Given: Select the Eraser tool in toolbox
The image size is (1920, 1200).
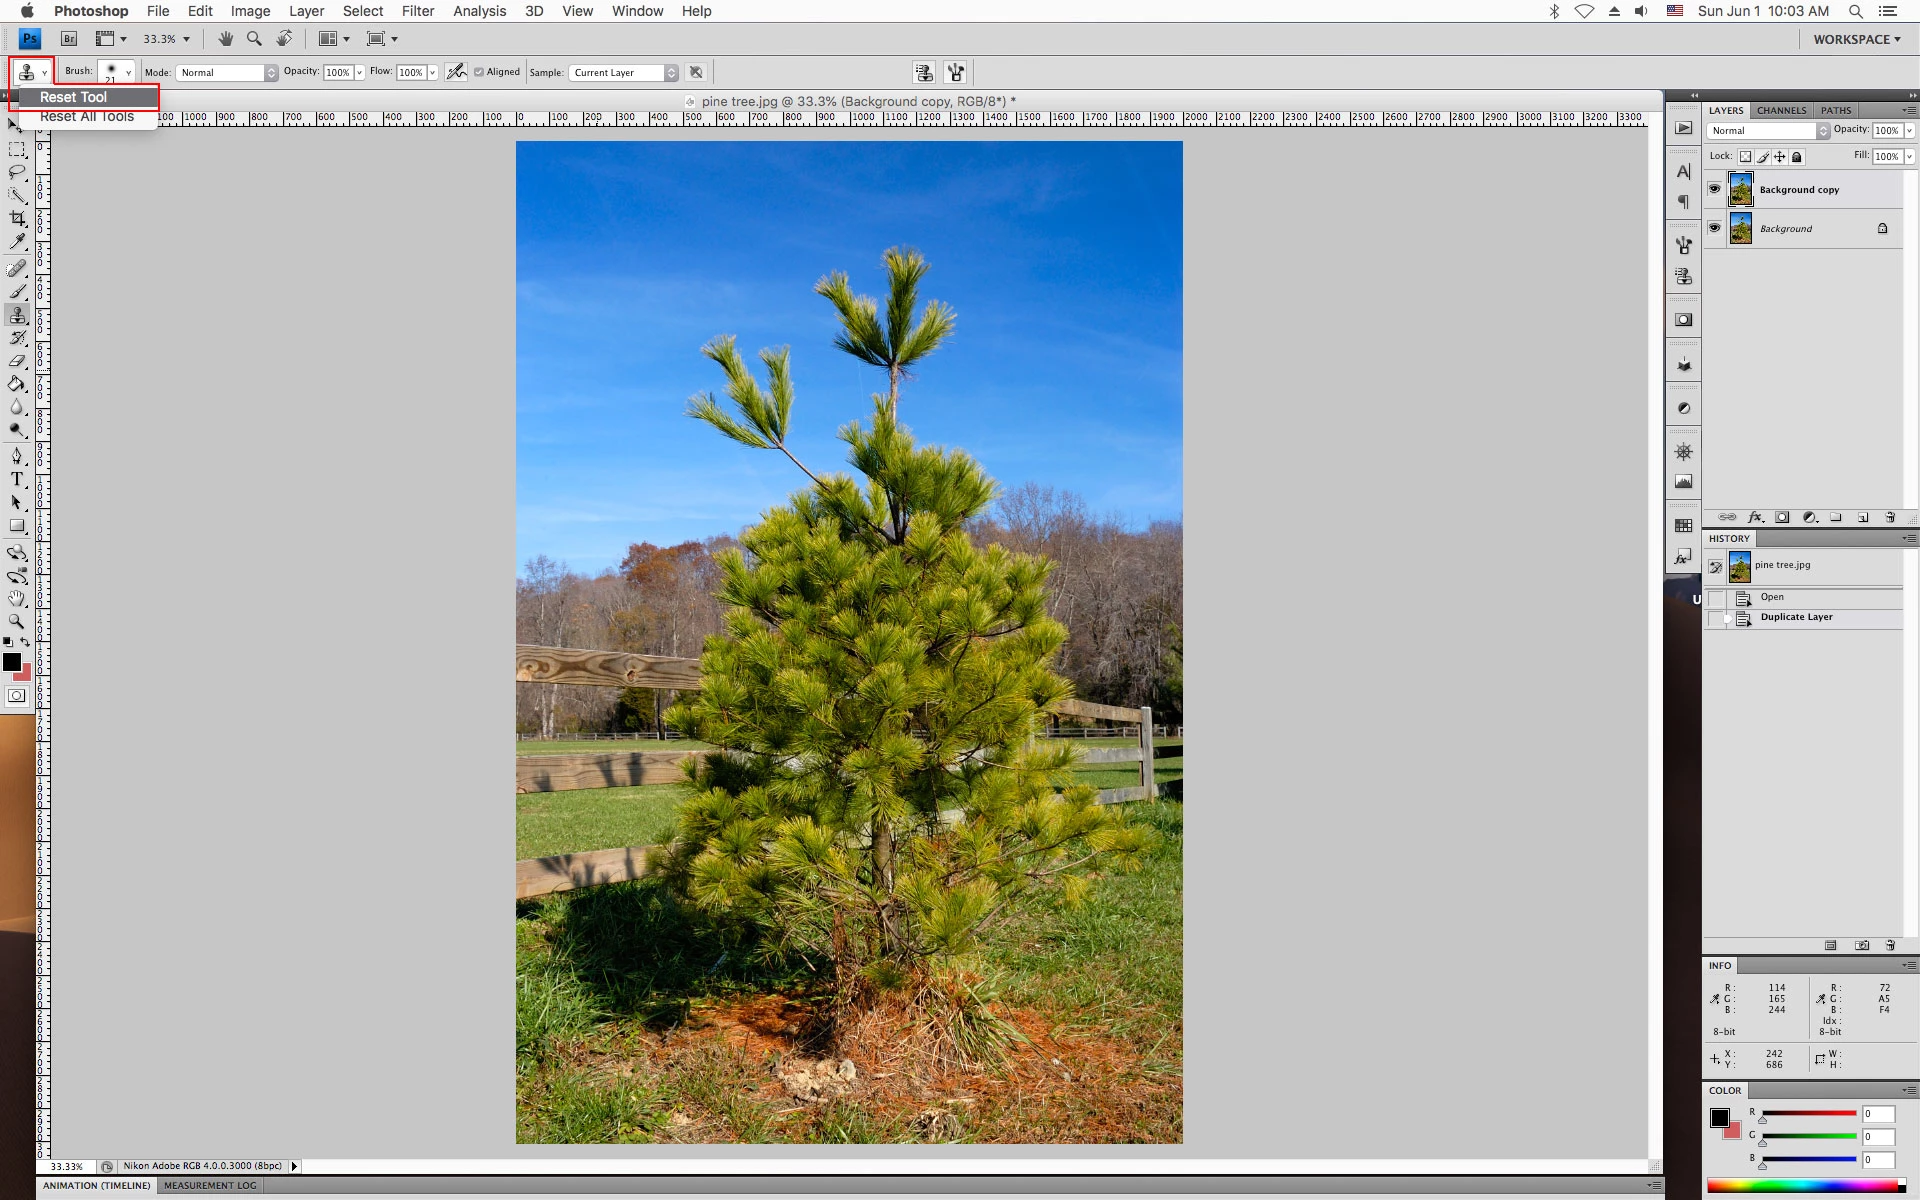Looking at the screenshot, I should [17, 361].
